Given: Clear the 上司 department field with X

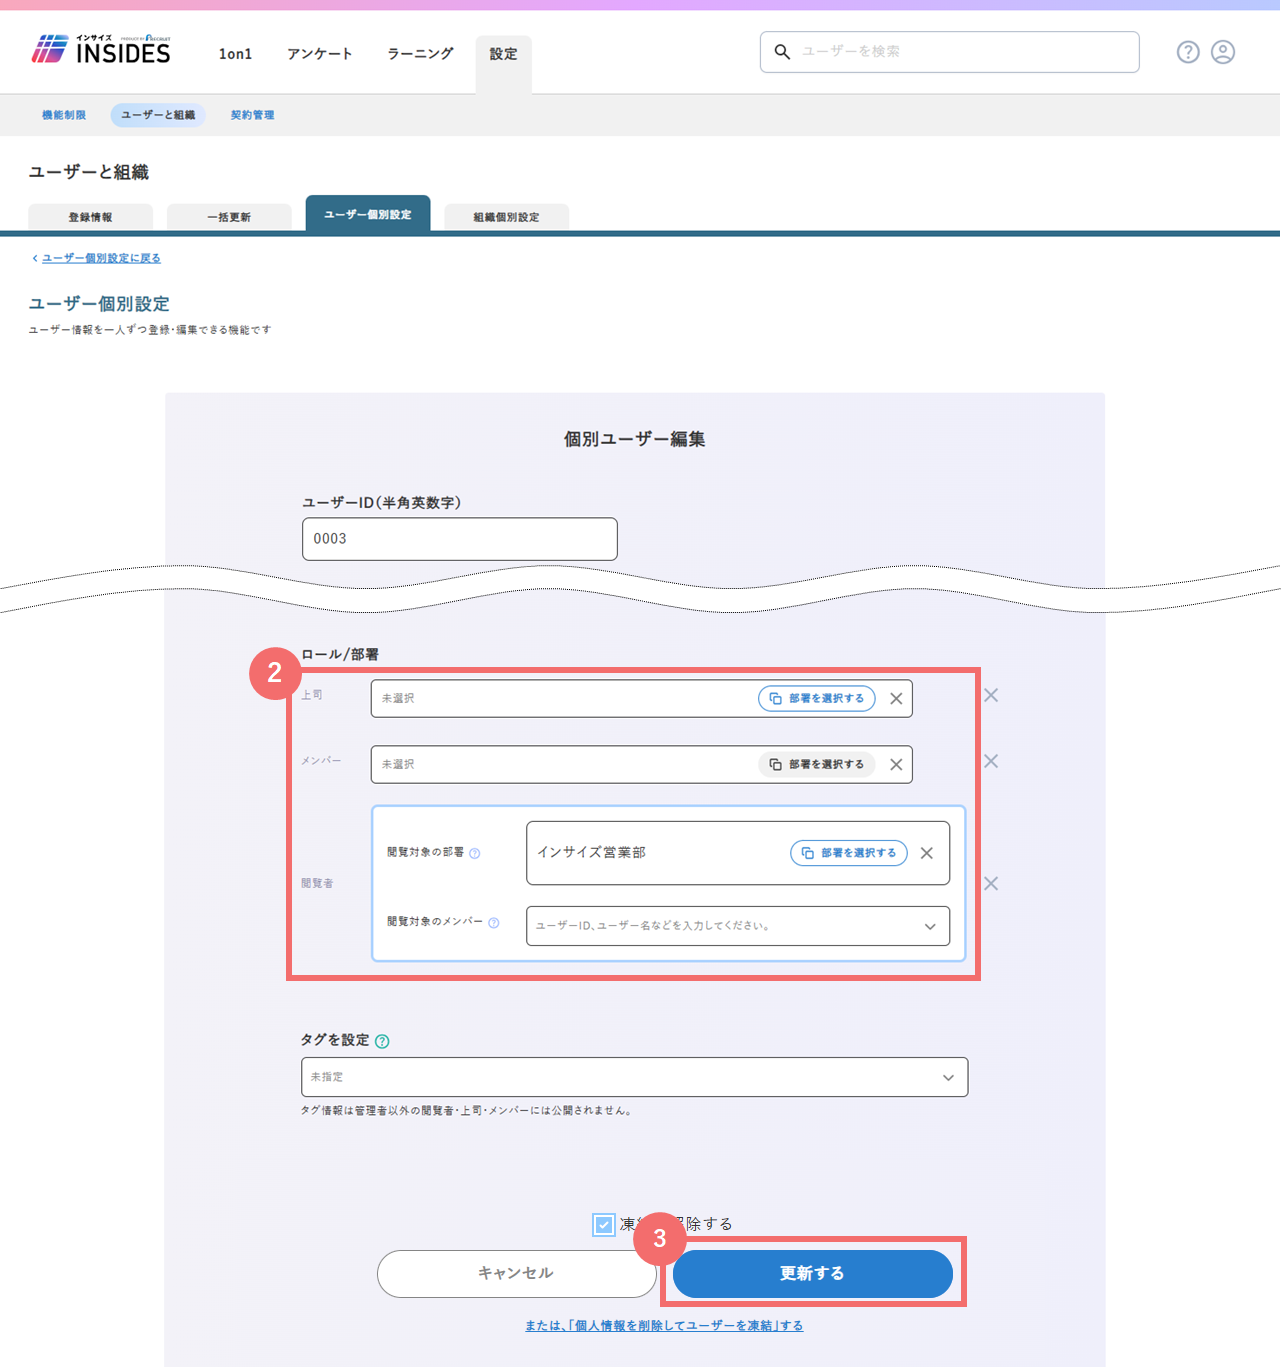Looking at the screenshot, I should pos(896,699).
